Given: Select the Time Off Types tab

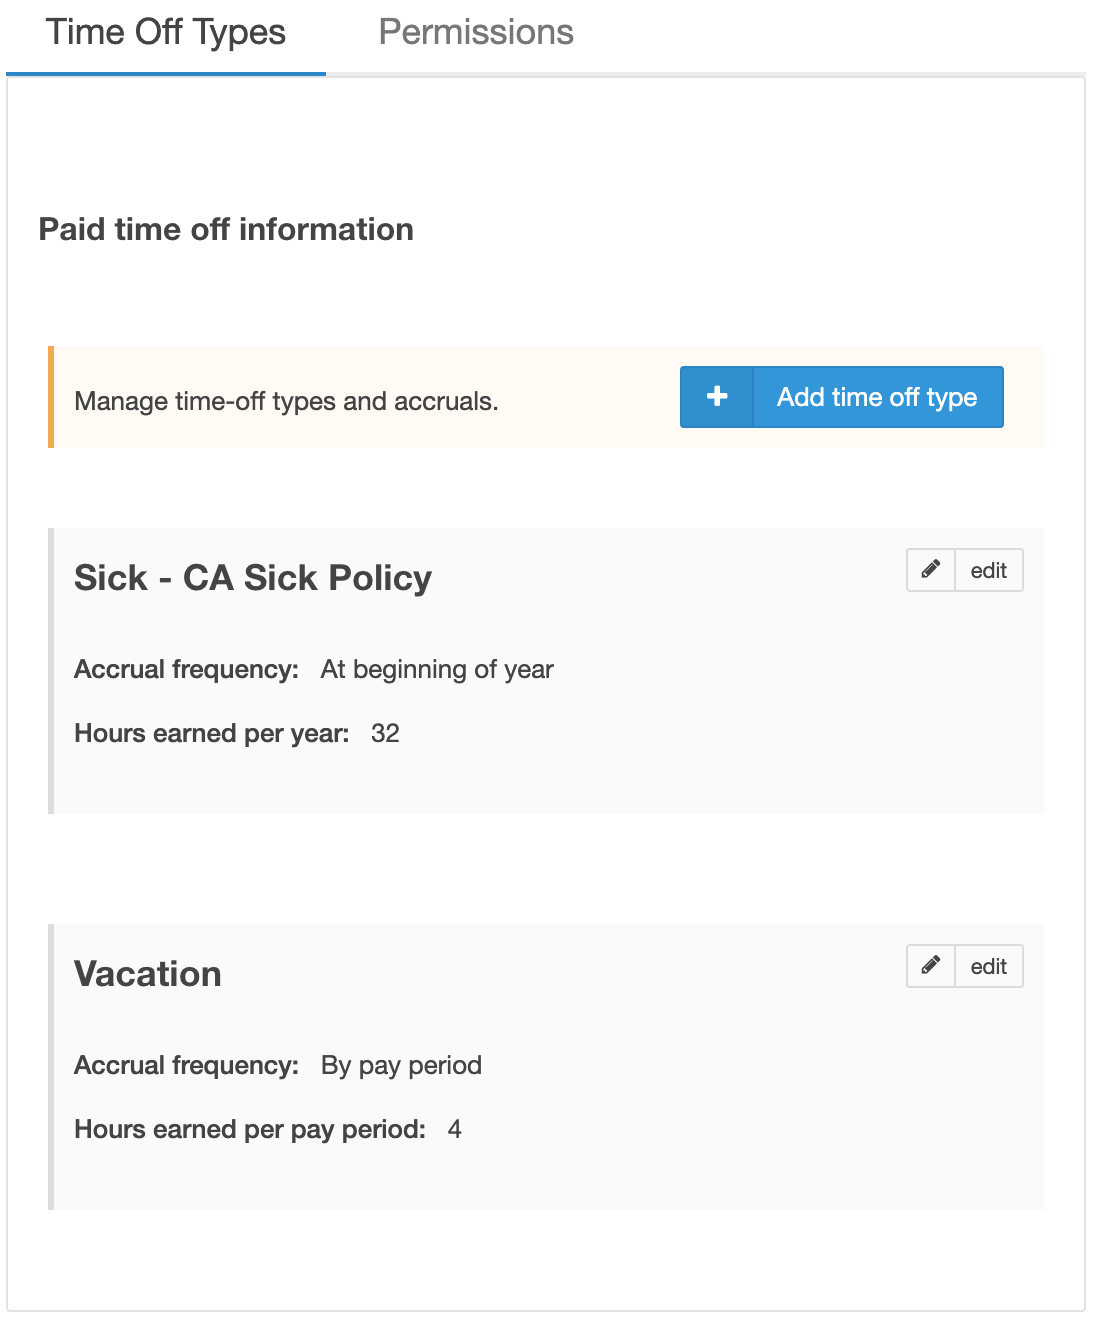Looking at the screenshot, I should 166,33.
